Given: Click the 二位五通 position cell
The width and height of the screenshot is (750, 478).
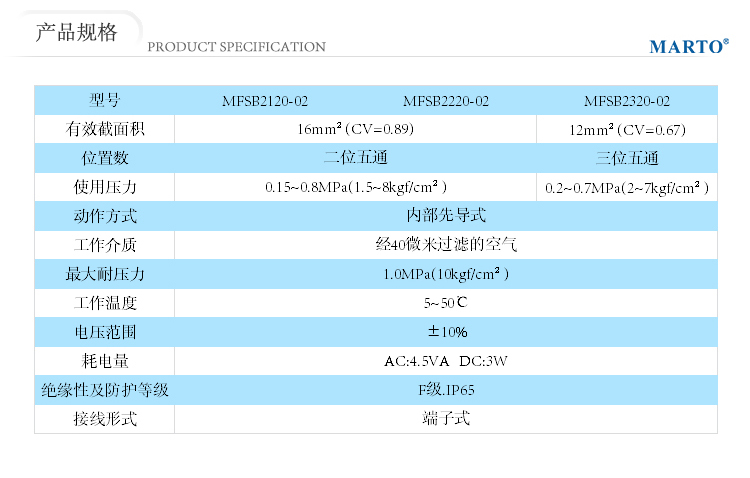Looking at the screenshot, I should [355, 157].
